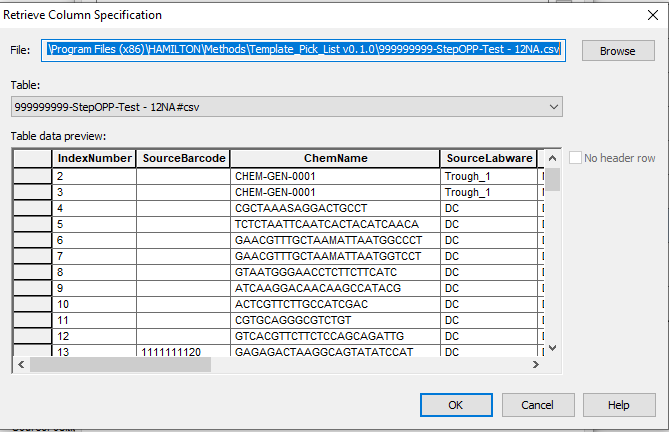Toggle the No header row checkbox
Image resolution: width=669 pixels, height=432 pixels.
click(576, 158)
